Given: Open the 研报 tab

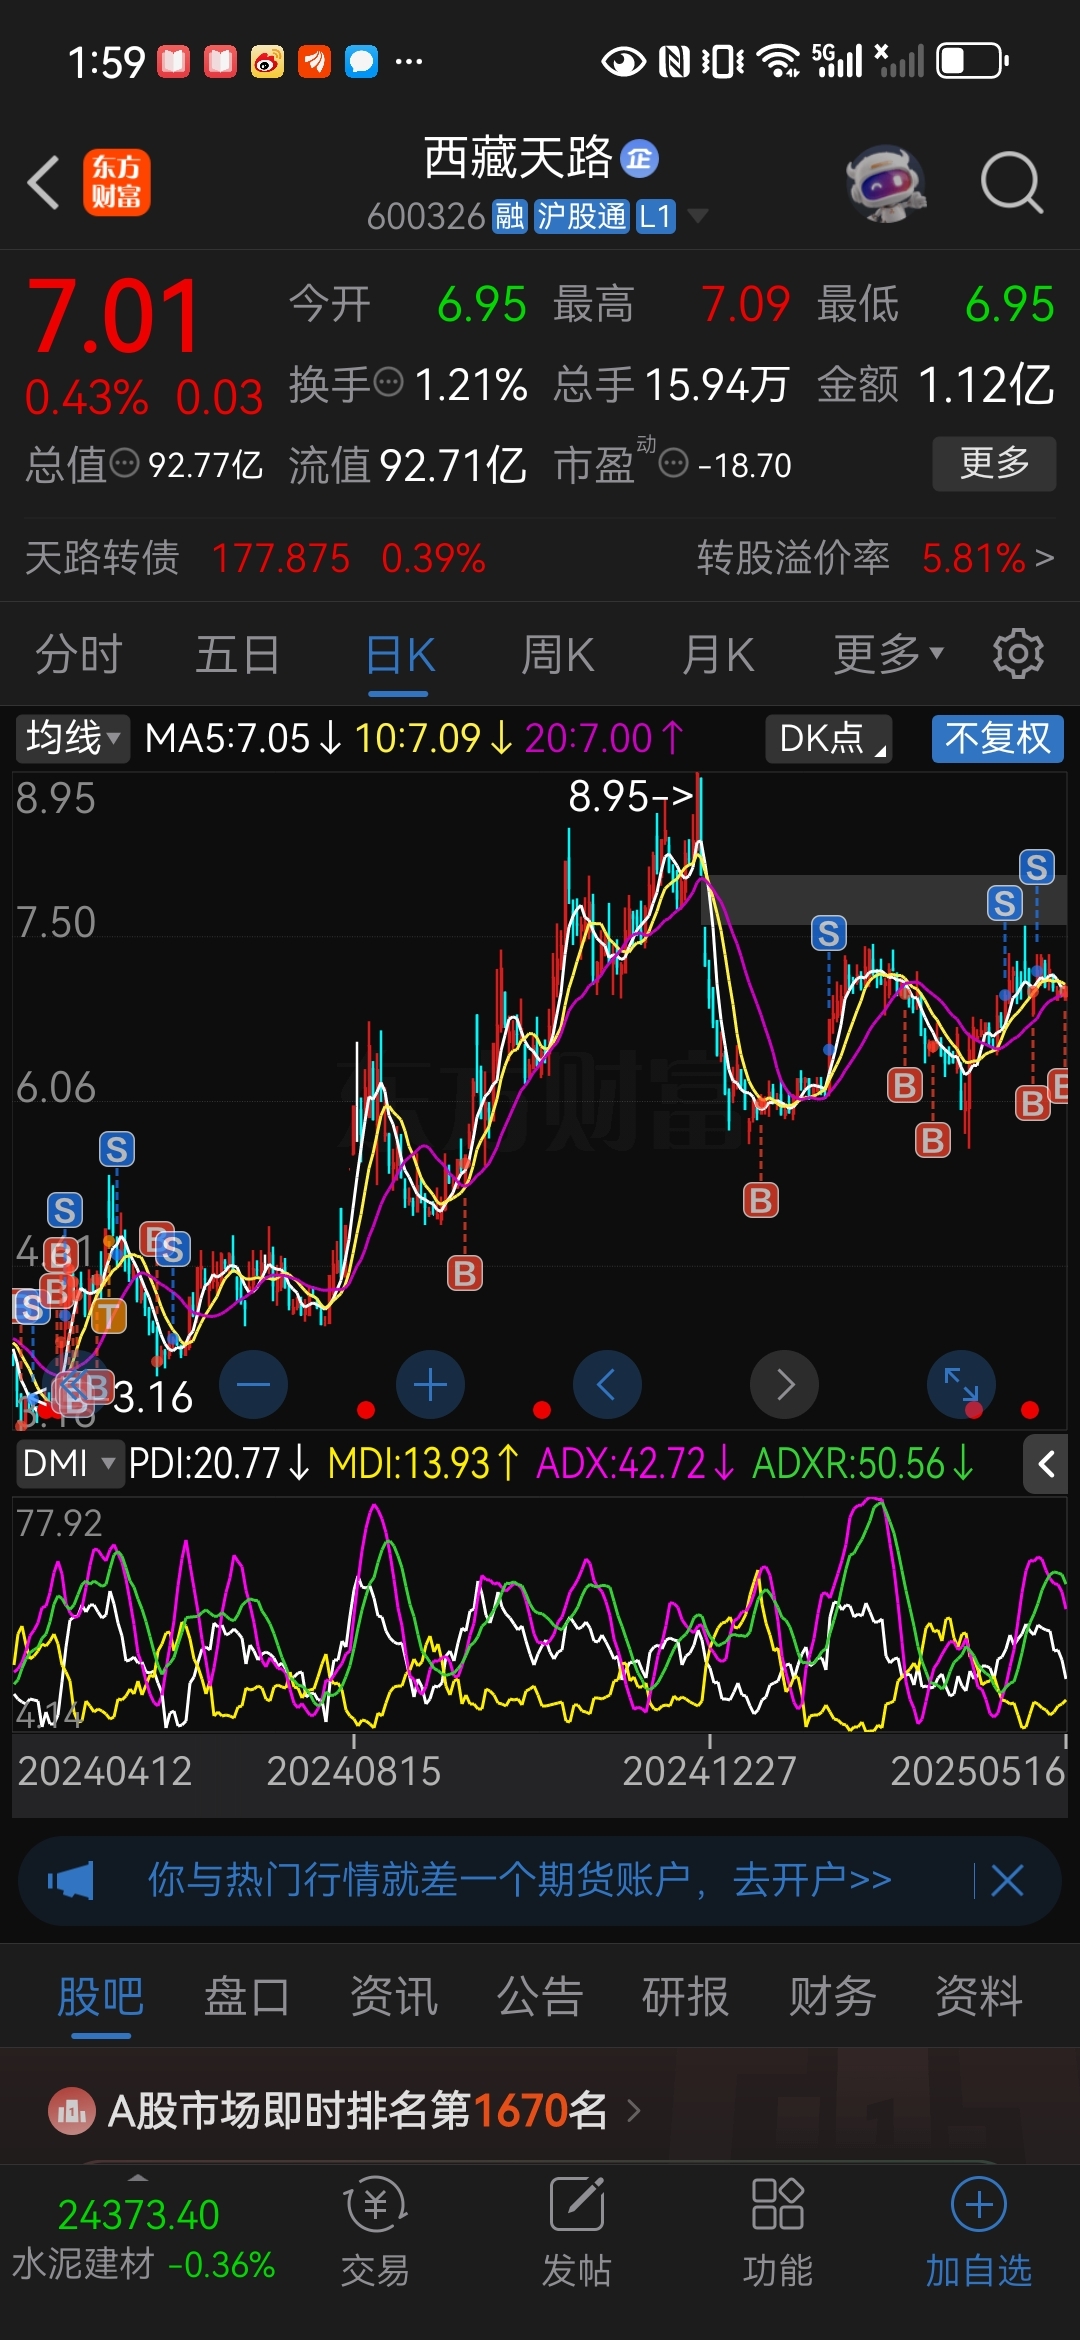Looking at the screenshot, I should tap(686, 1997).
